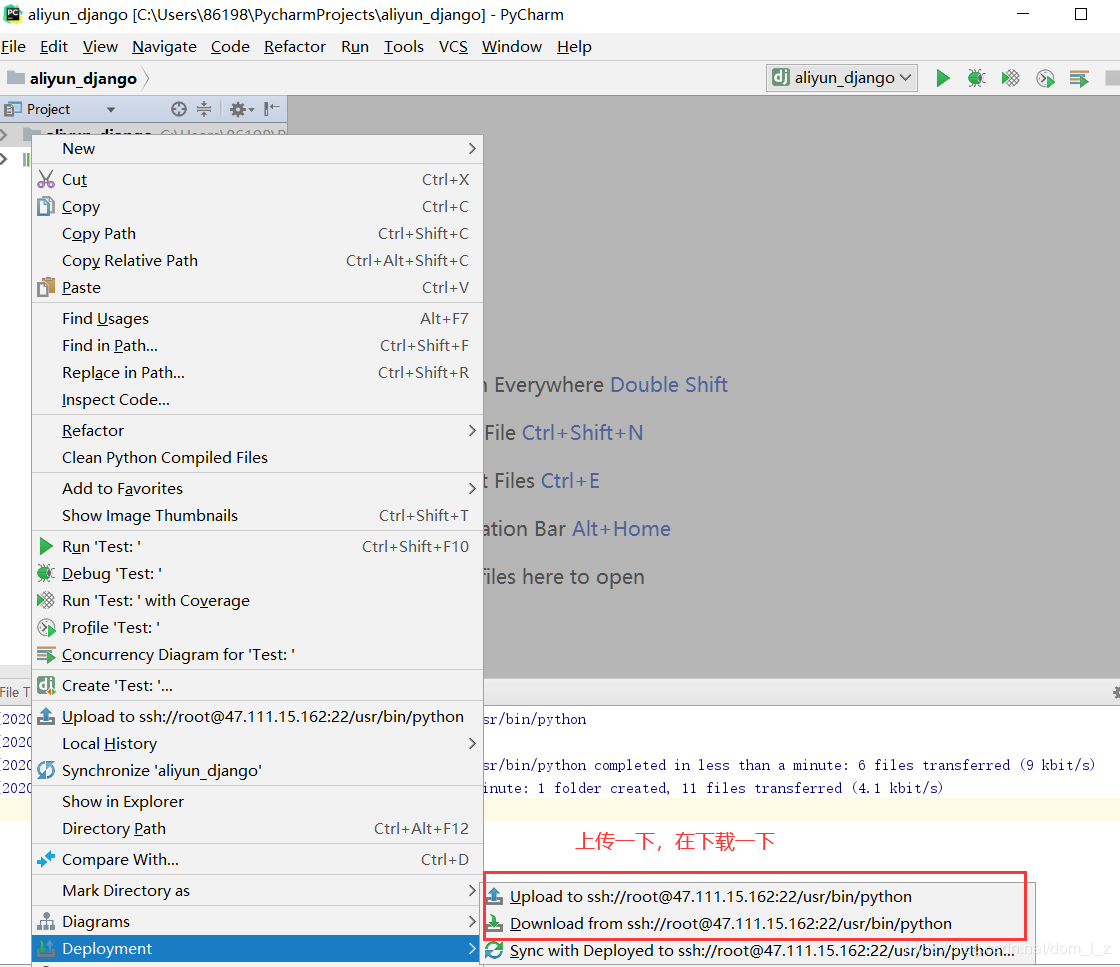Click the Paste clipboard icon
Viewport: 1120px width, 967px height.
(x=46, y=287)
